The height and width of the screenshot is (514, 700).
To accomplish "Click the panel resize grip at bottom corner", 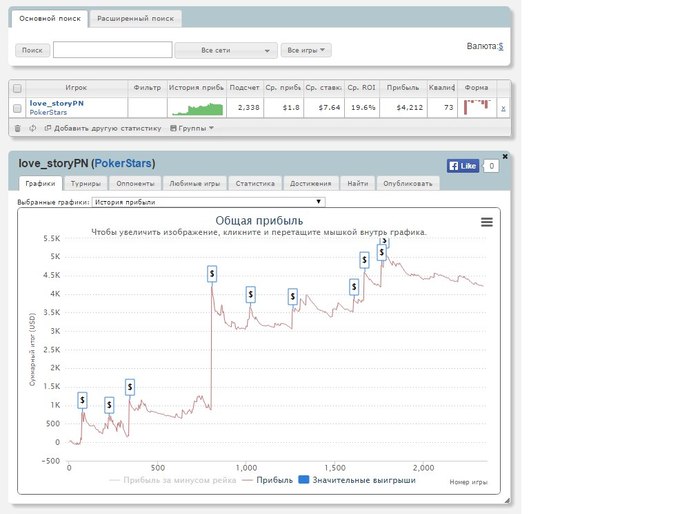I will [507, 501].
